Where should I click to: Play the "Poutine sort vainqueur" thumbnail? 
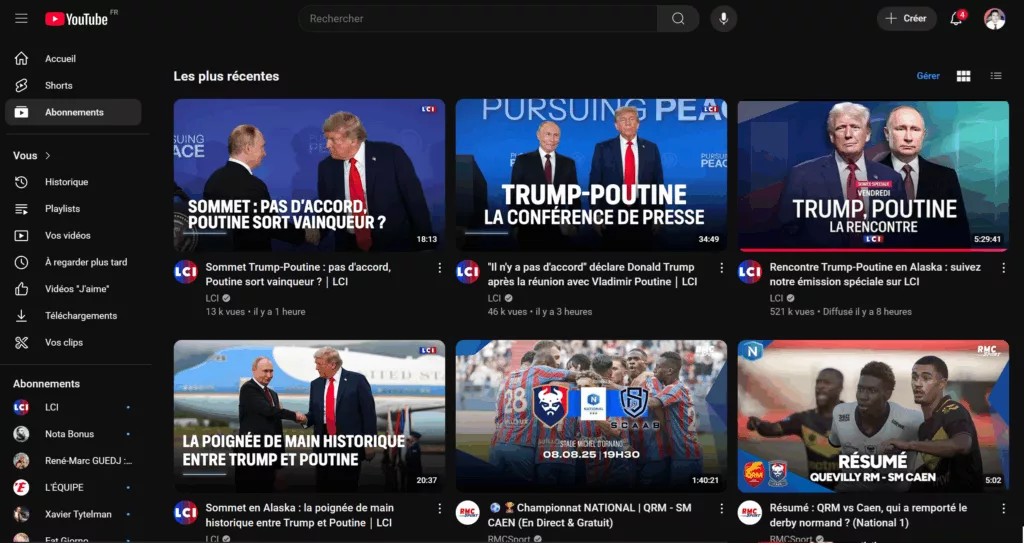[309, 175]
